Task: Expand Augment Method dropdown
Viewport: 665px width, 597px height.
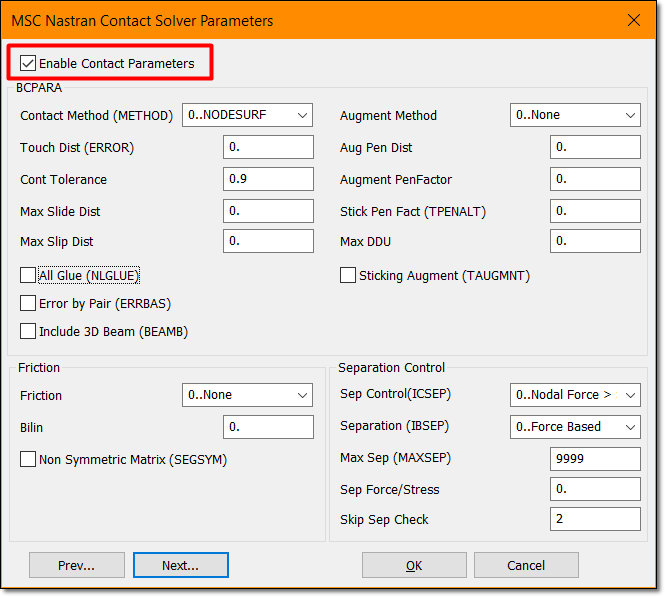Action: (575, 115)
